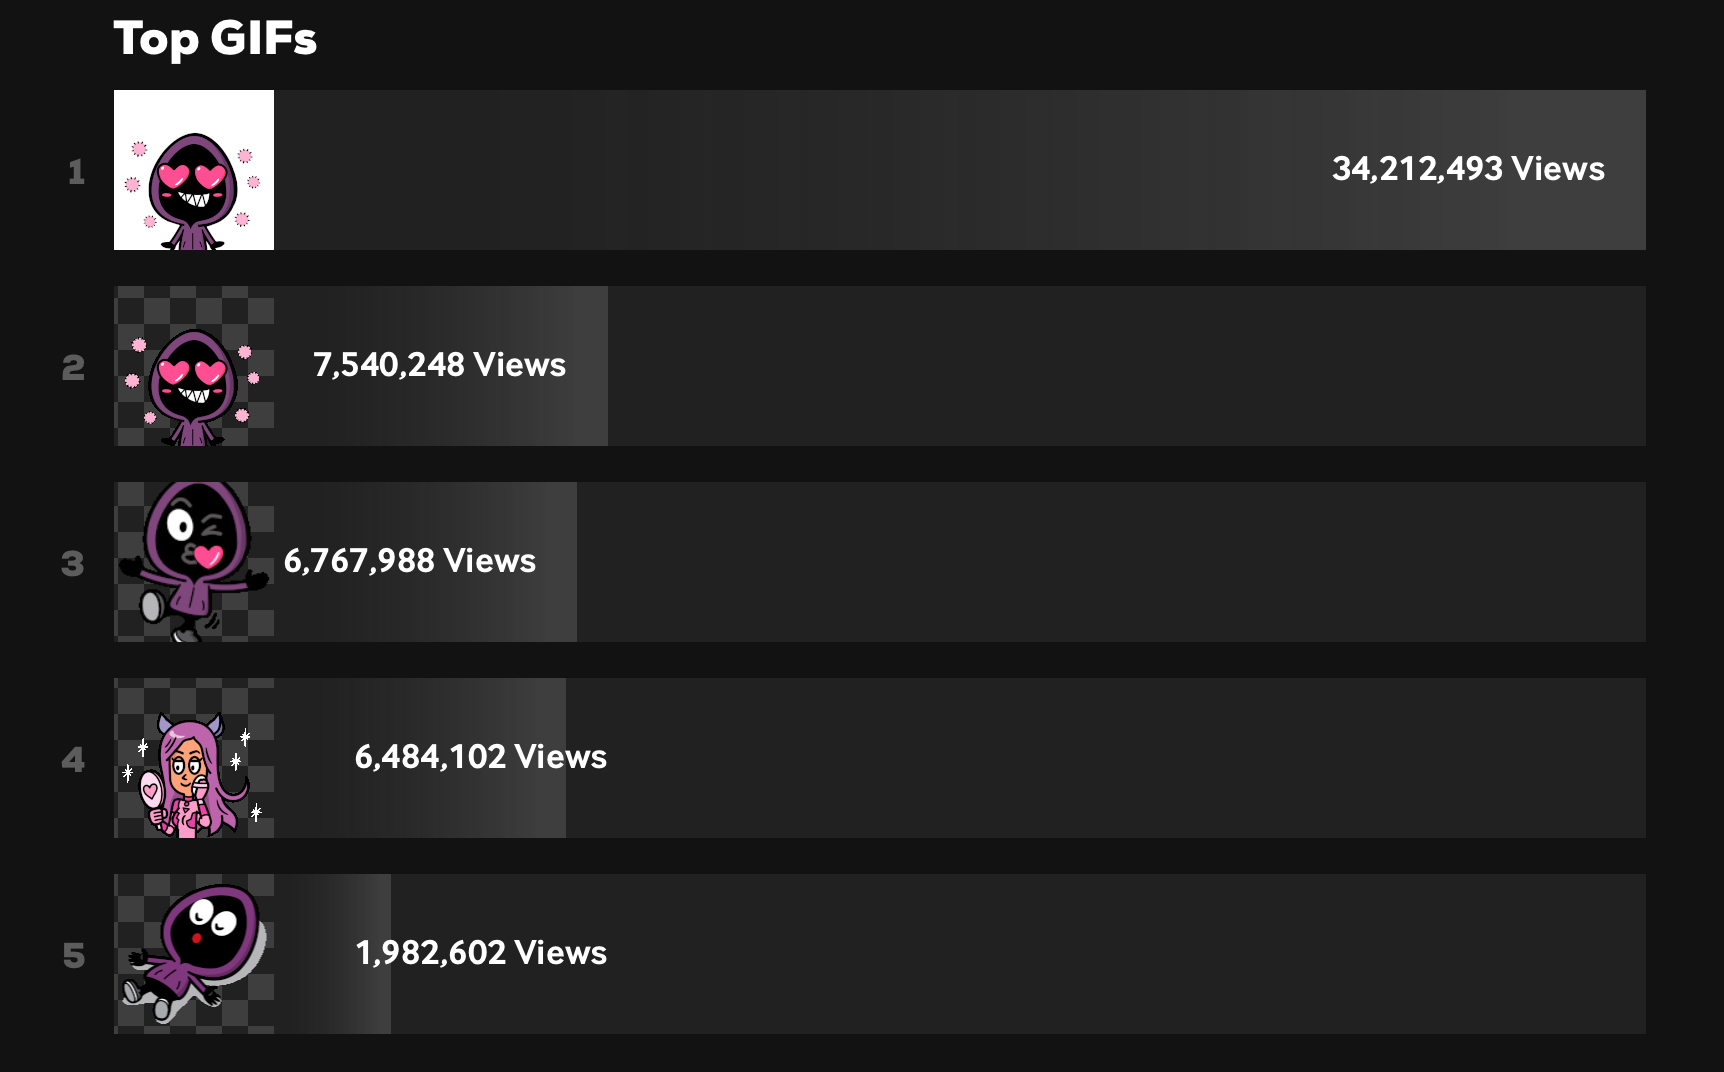Click the 6,484,102 Views count

click(x=480, y=757)
